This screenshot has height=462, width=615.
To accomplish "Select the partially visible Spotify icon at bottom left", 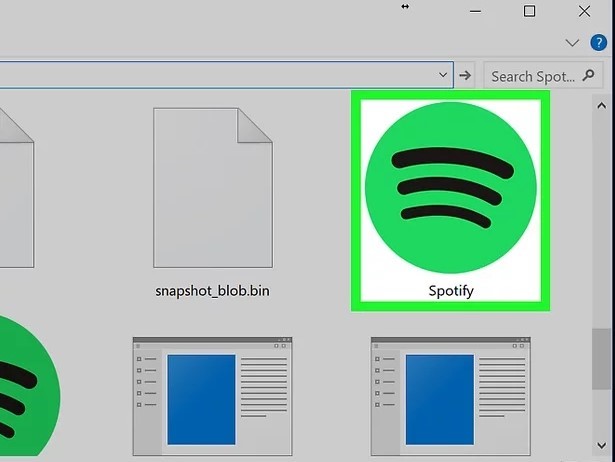I will (x=29, y=386).
